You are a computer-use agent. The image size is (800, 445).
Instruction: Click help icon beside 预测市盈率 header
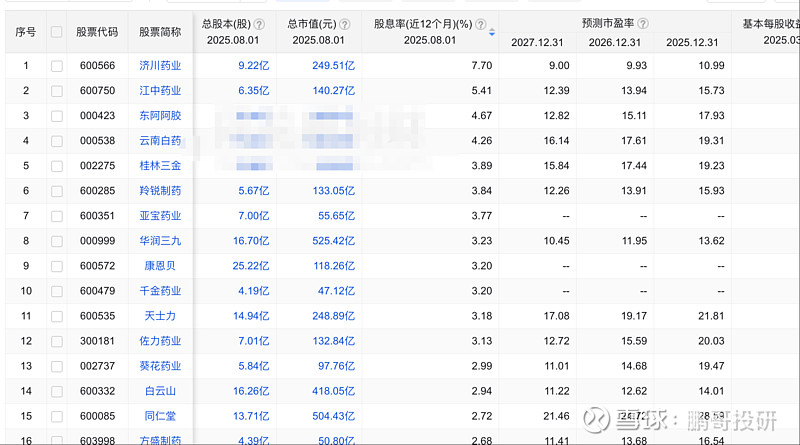click(x=643, y=23)
